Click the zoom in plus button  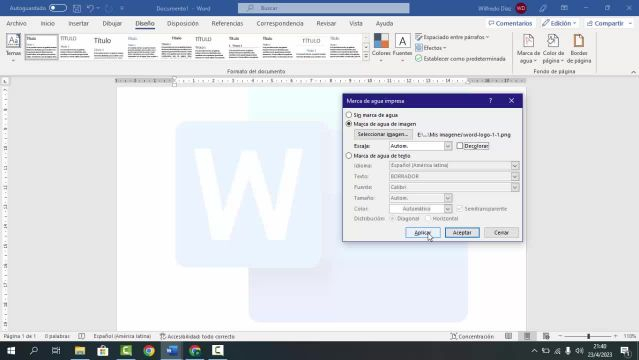point(615,336)
